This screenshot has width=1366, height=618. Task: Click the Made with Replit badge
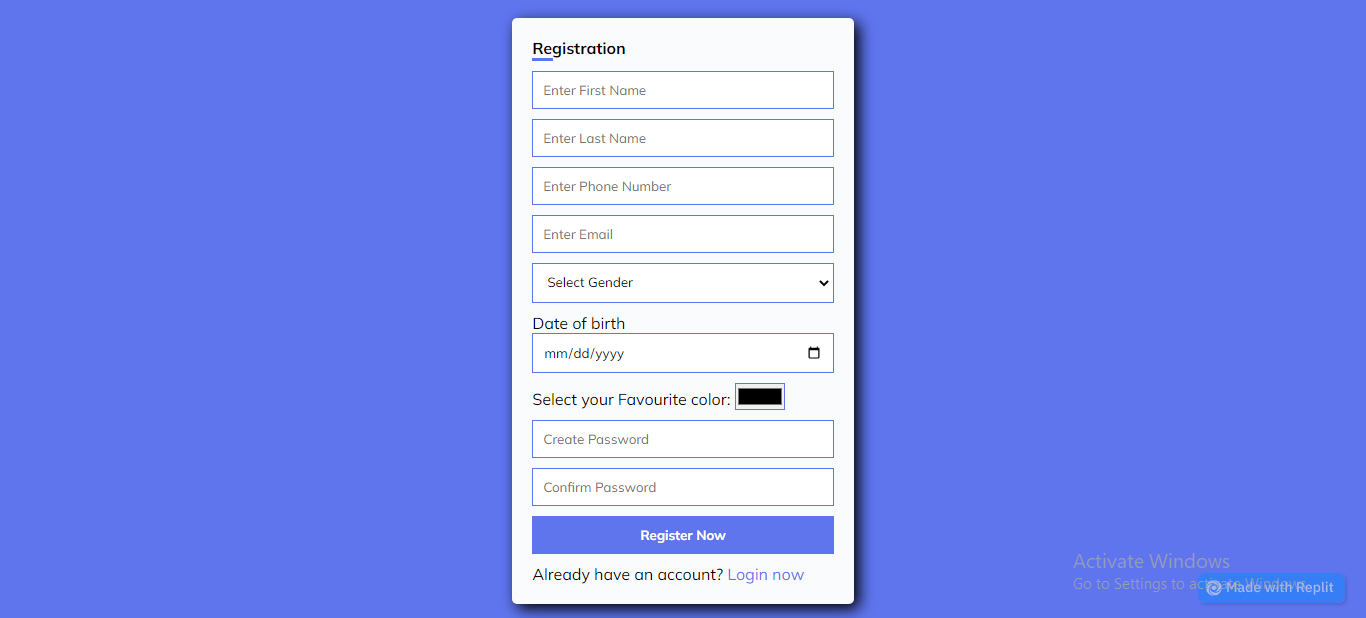1272,588
